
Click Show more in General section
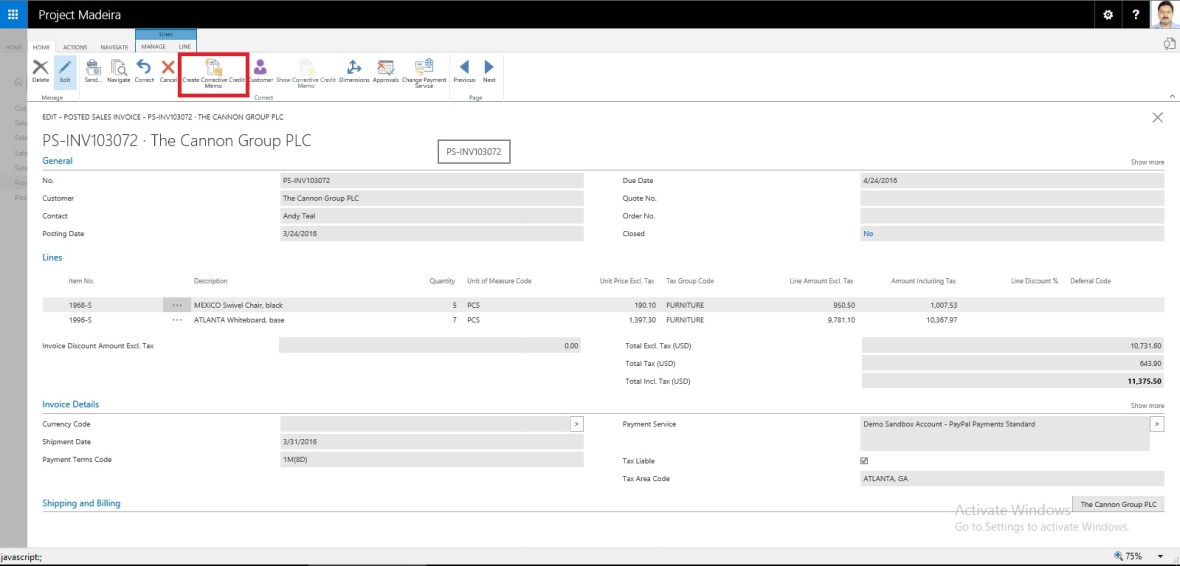coord(1147,162)
